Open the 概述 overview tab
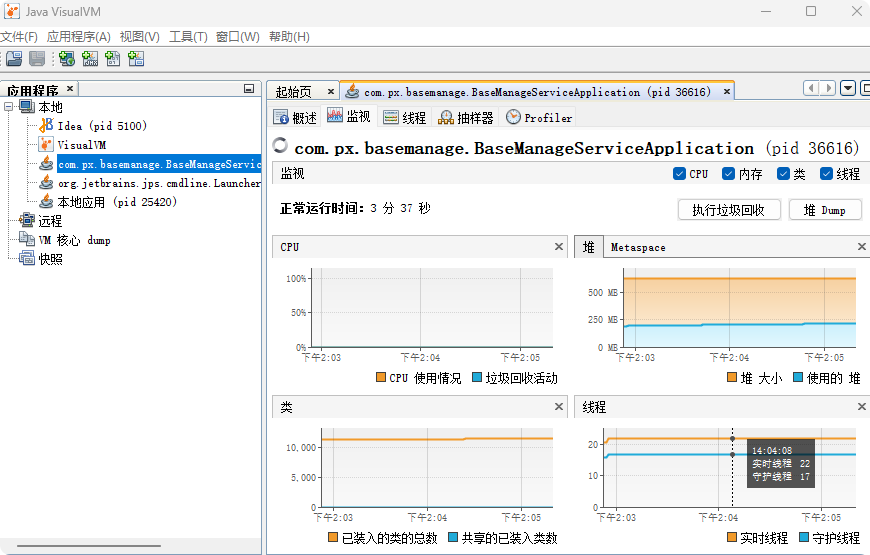 pos(296,117)
